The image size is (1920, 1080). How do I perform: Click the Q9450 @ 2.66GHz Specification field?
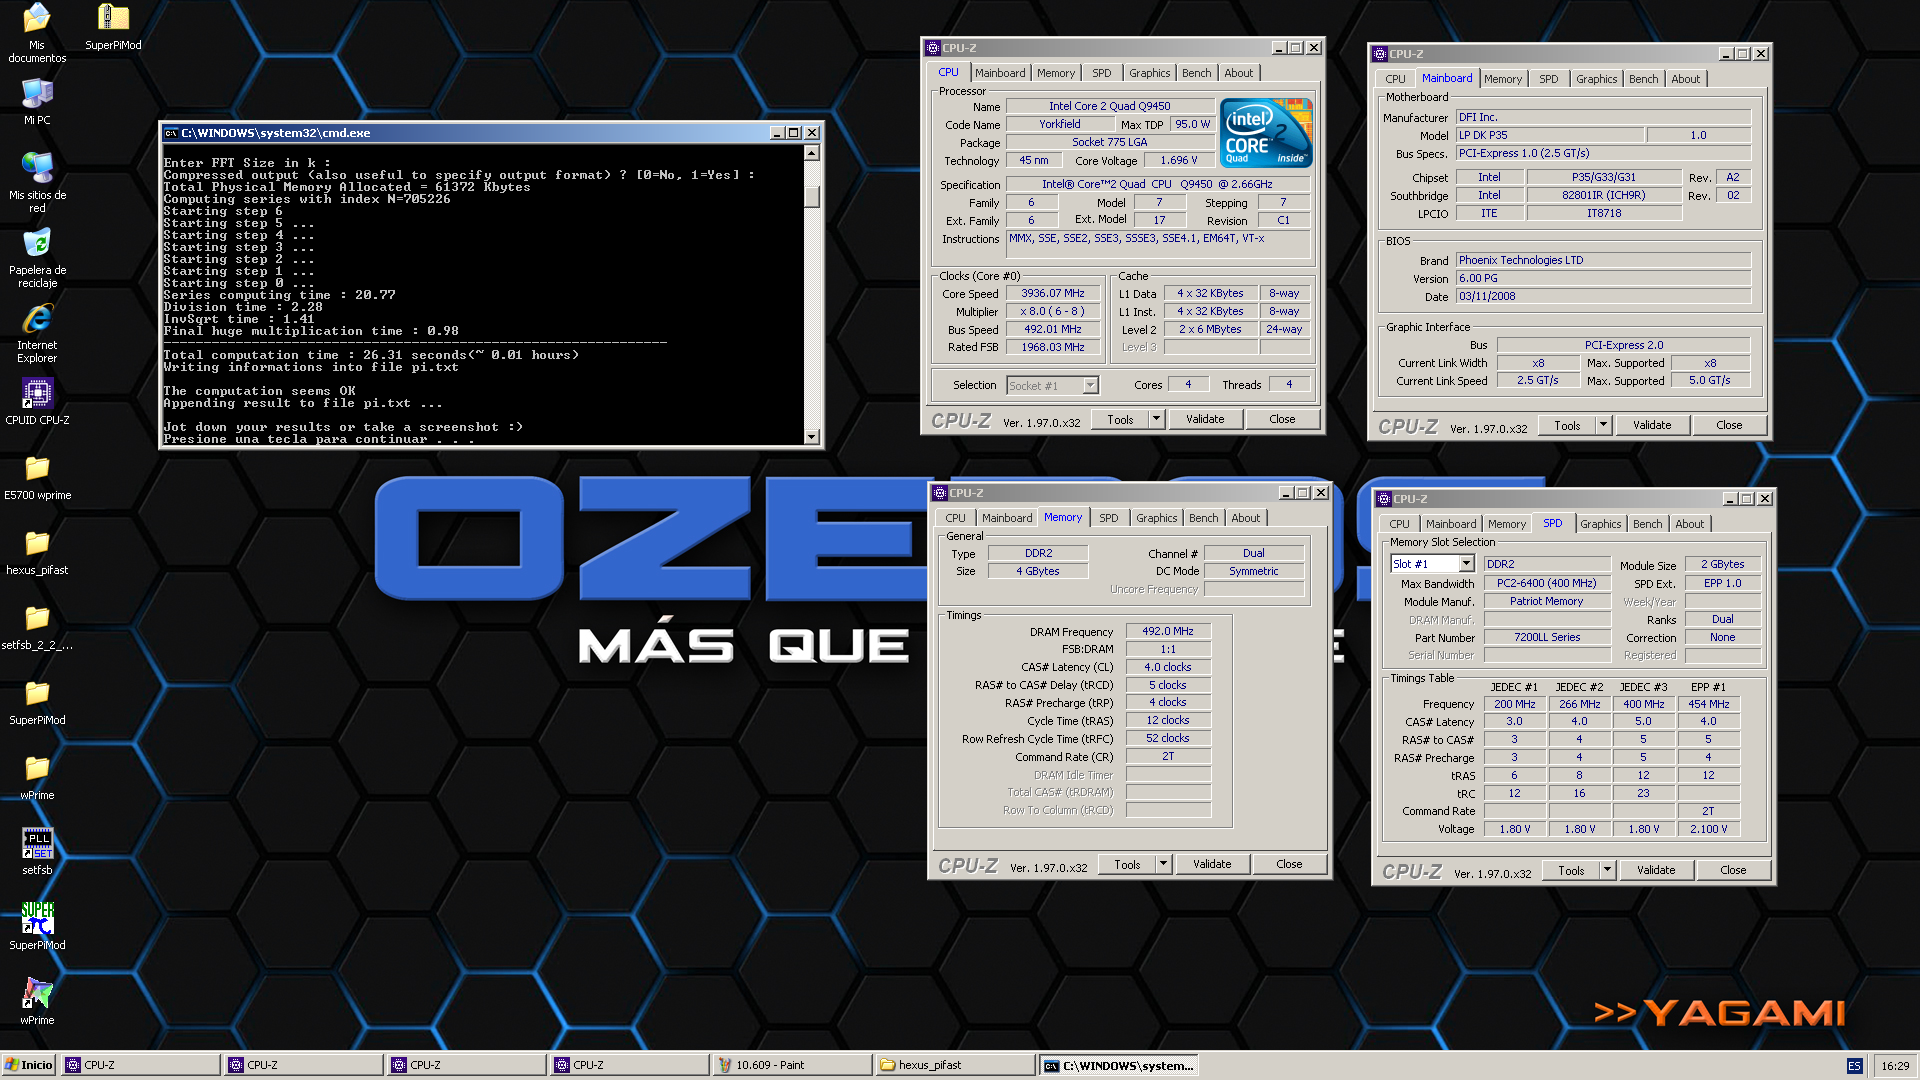(x=1157, y=185)
